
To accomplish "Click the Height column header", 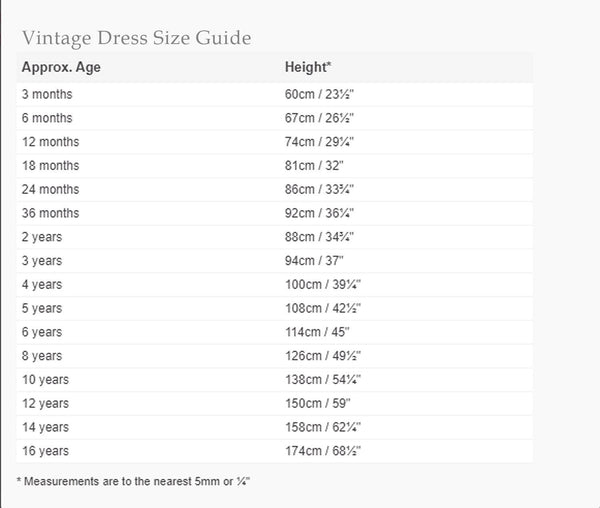I will pos(308,68).
